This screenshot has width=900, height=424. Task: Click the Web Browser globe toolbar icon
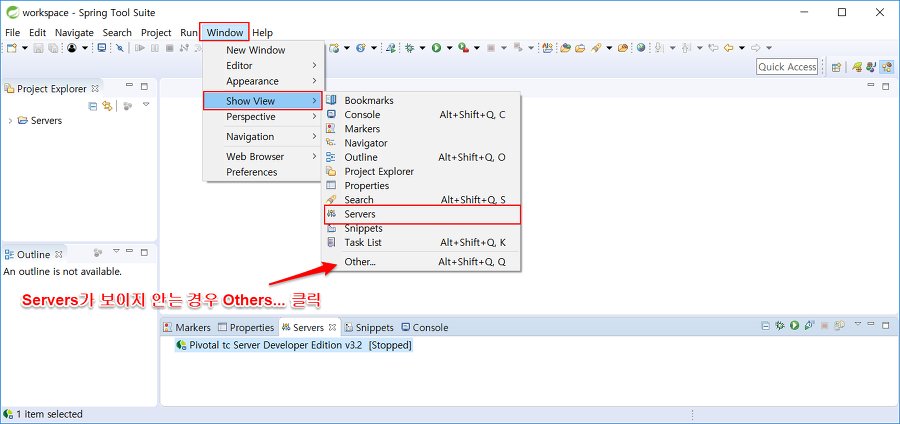(641, 48)
